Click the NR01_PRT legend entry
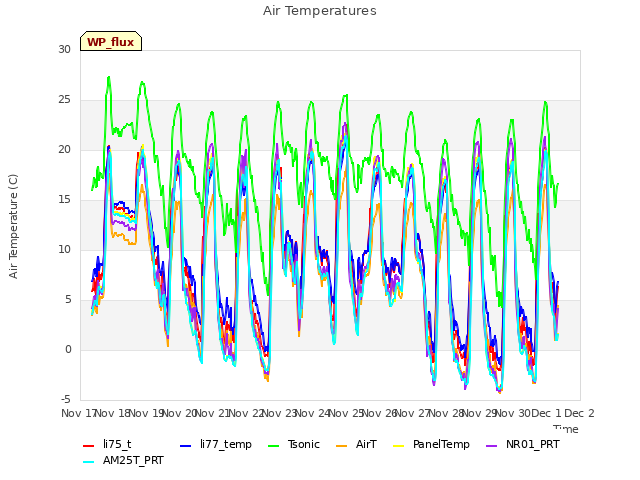 pos(523,444)
